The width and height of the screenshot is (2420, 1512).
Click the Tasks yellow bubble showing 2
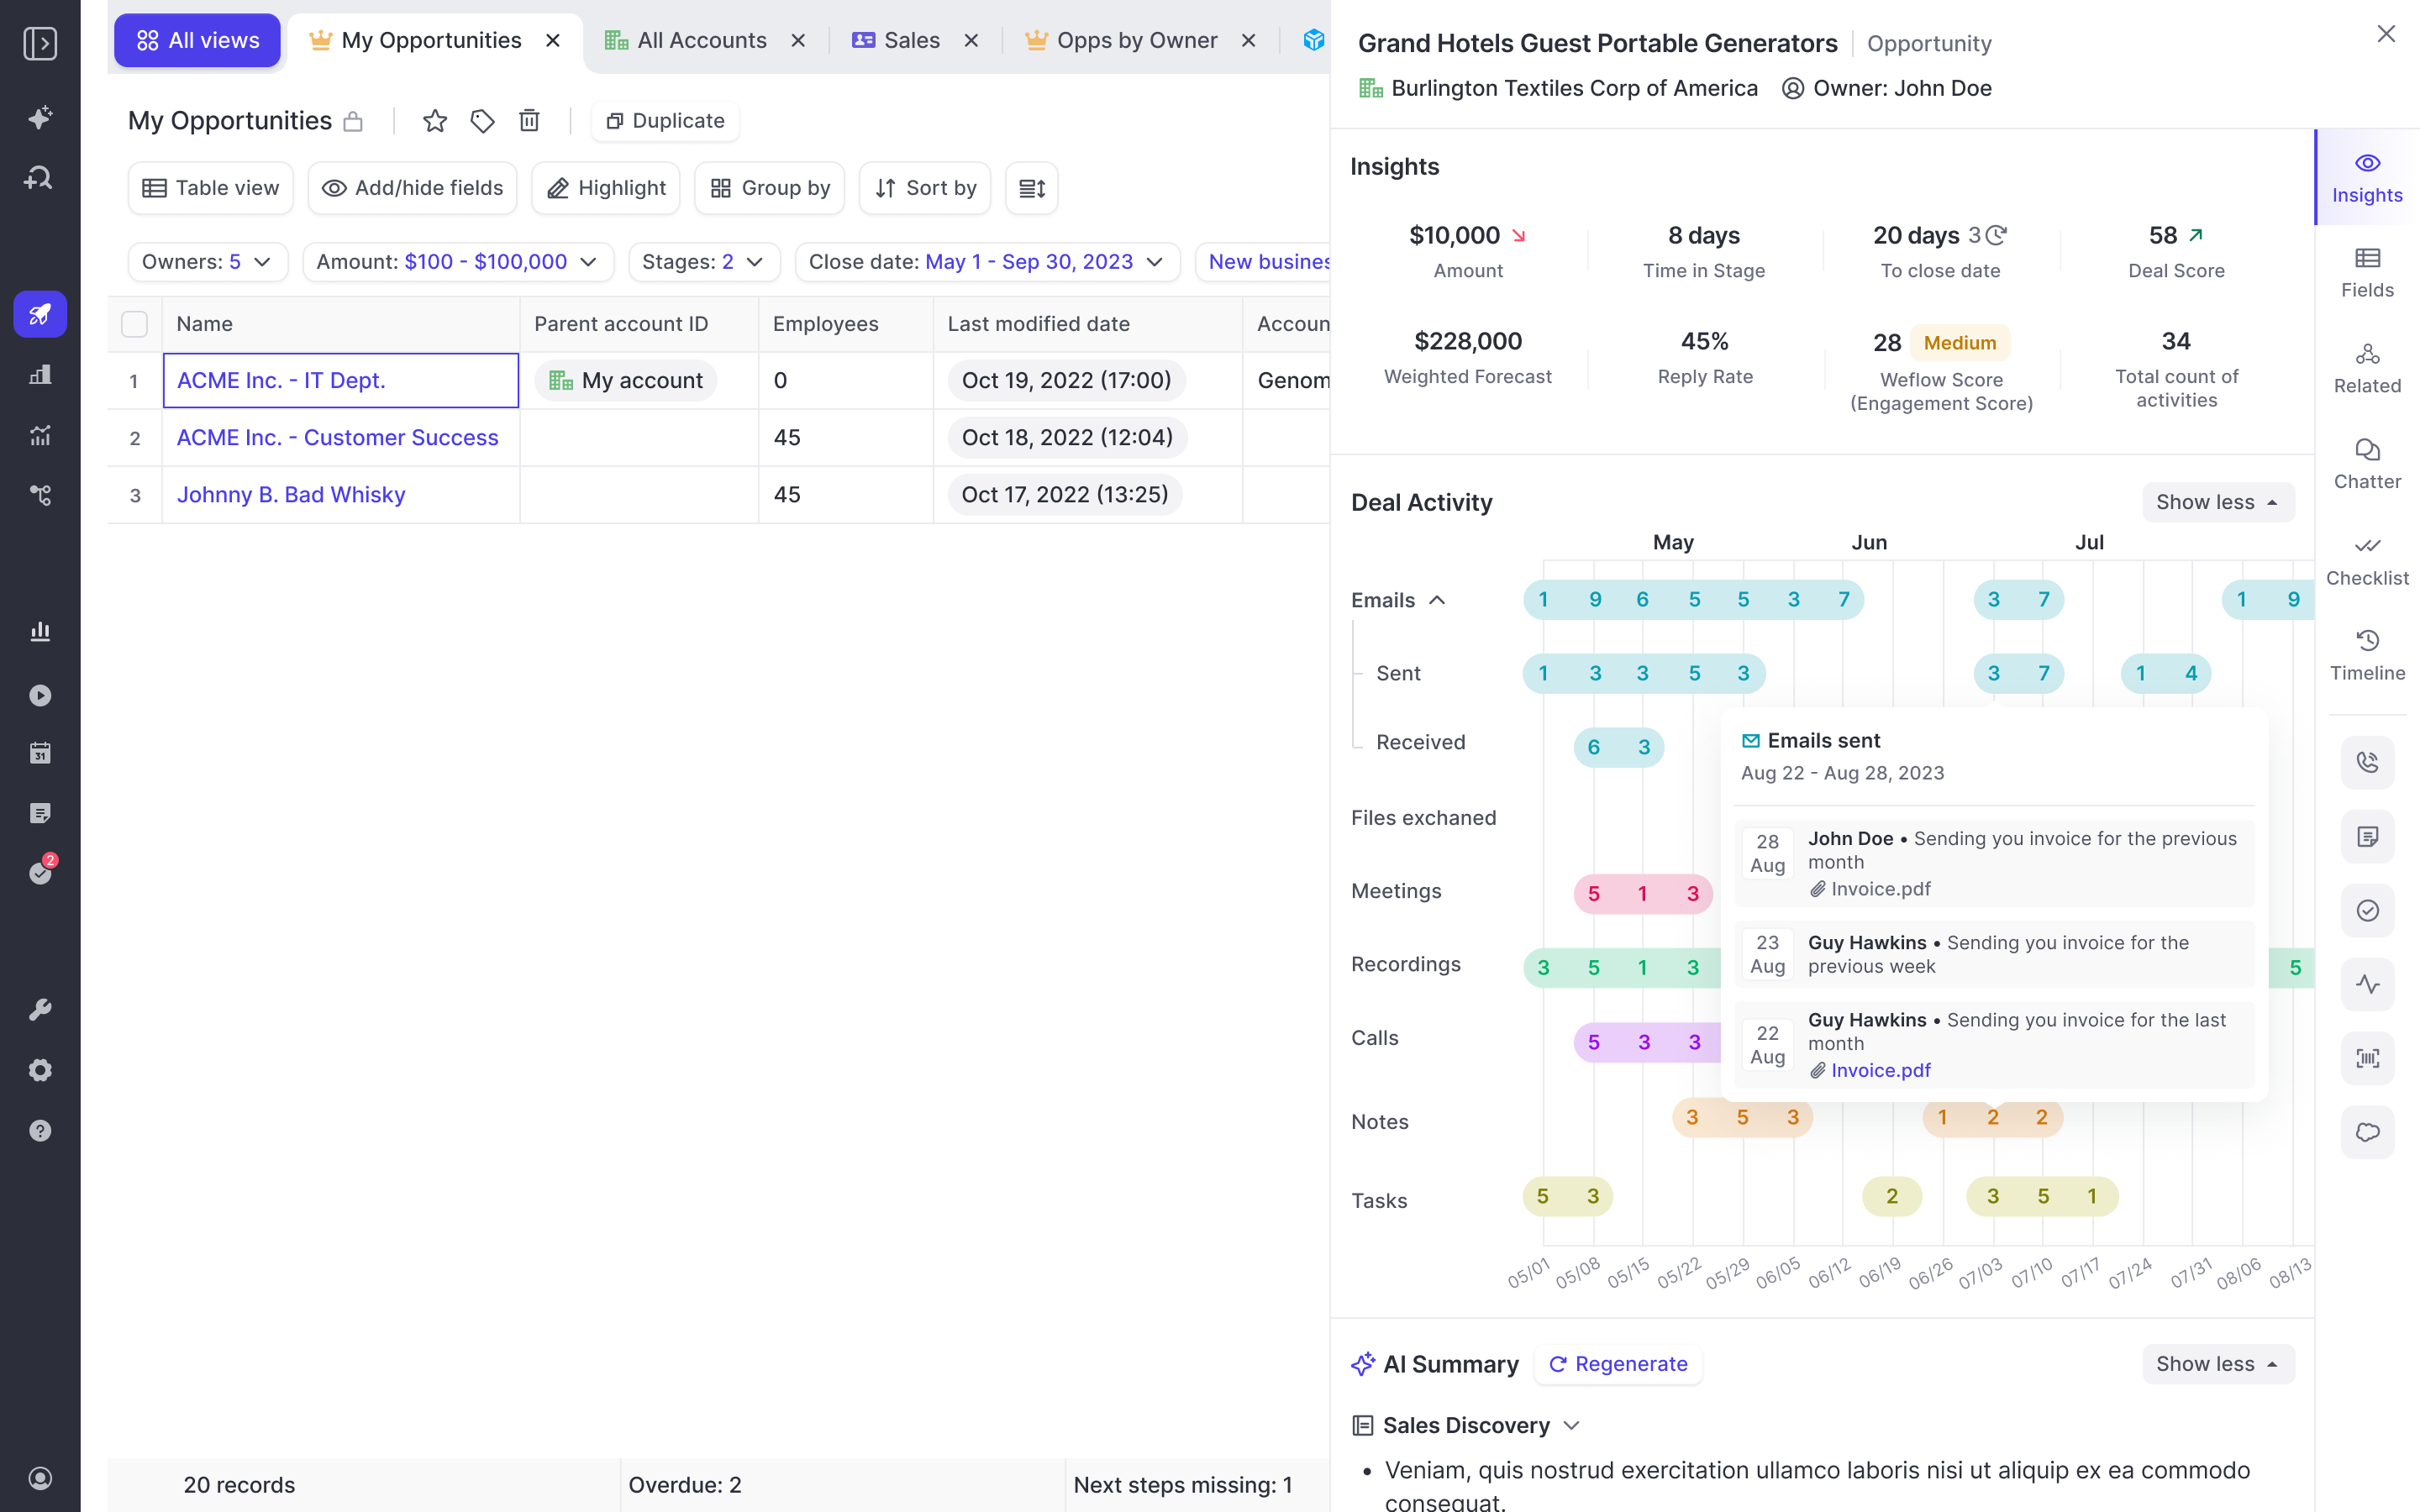point(1892,1196)
